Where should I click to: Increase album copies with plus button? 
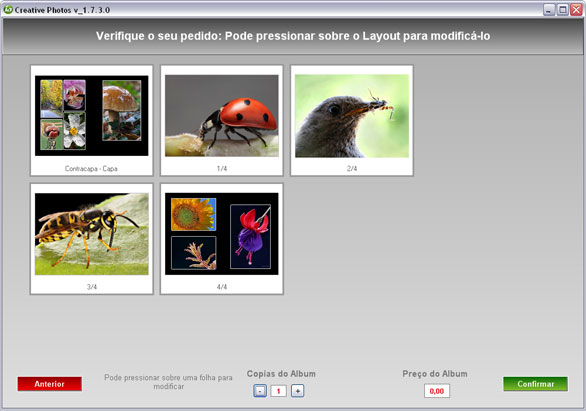pyautogui.click(x=297, y=391)
